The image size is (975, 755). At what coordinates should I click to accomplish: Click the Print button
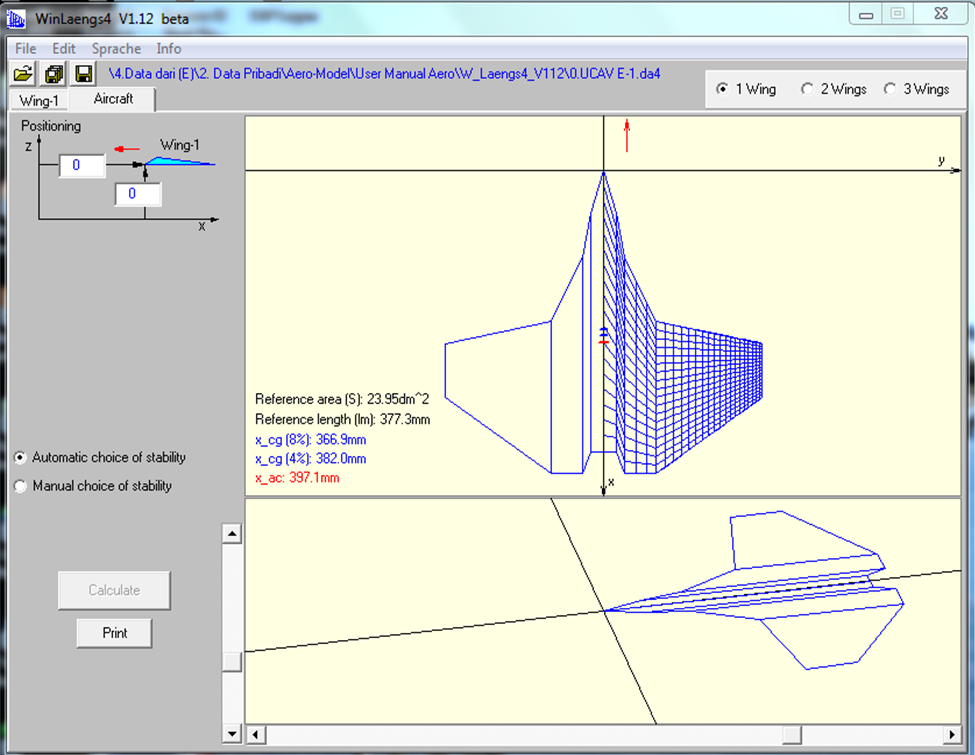pos(114,633)
